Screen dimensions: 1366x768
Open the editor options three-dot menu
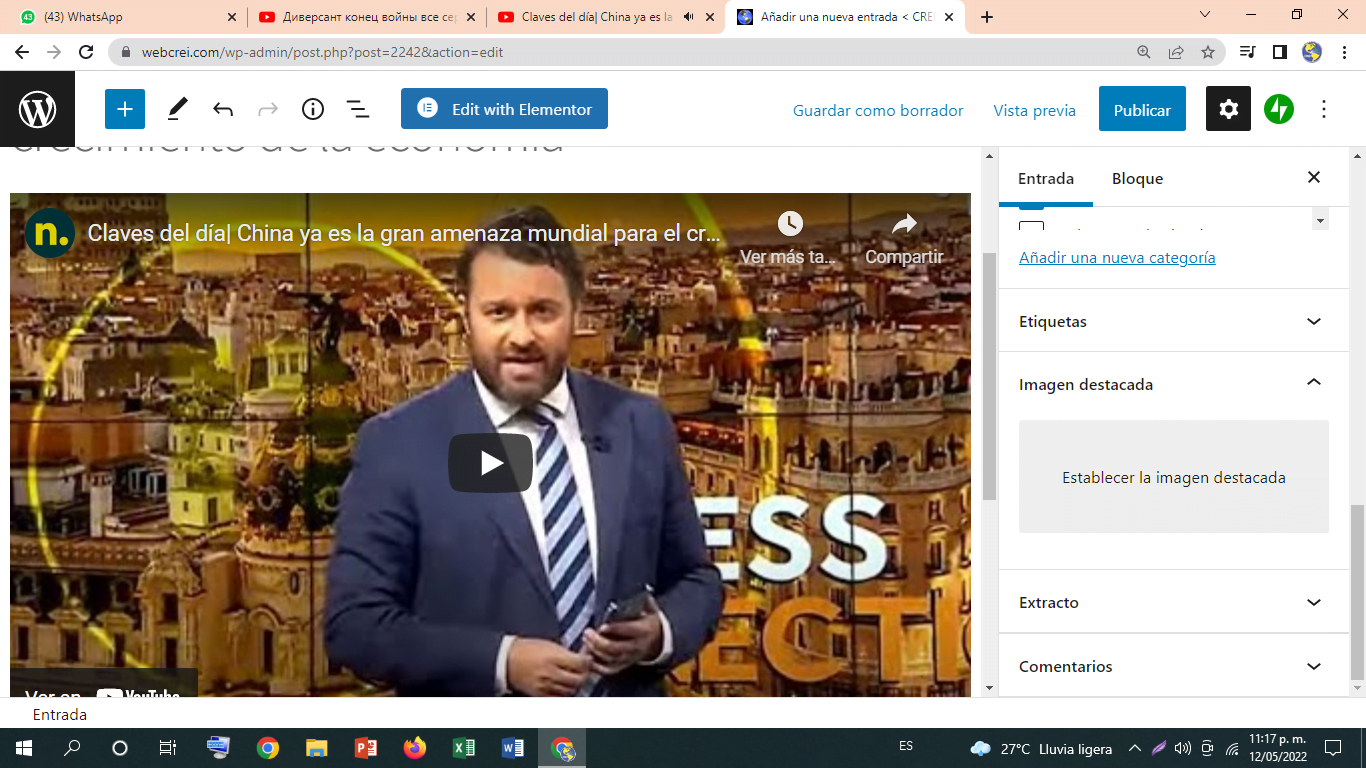click(x=1324, y=109)
